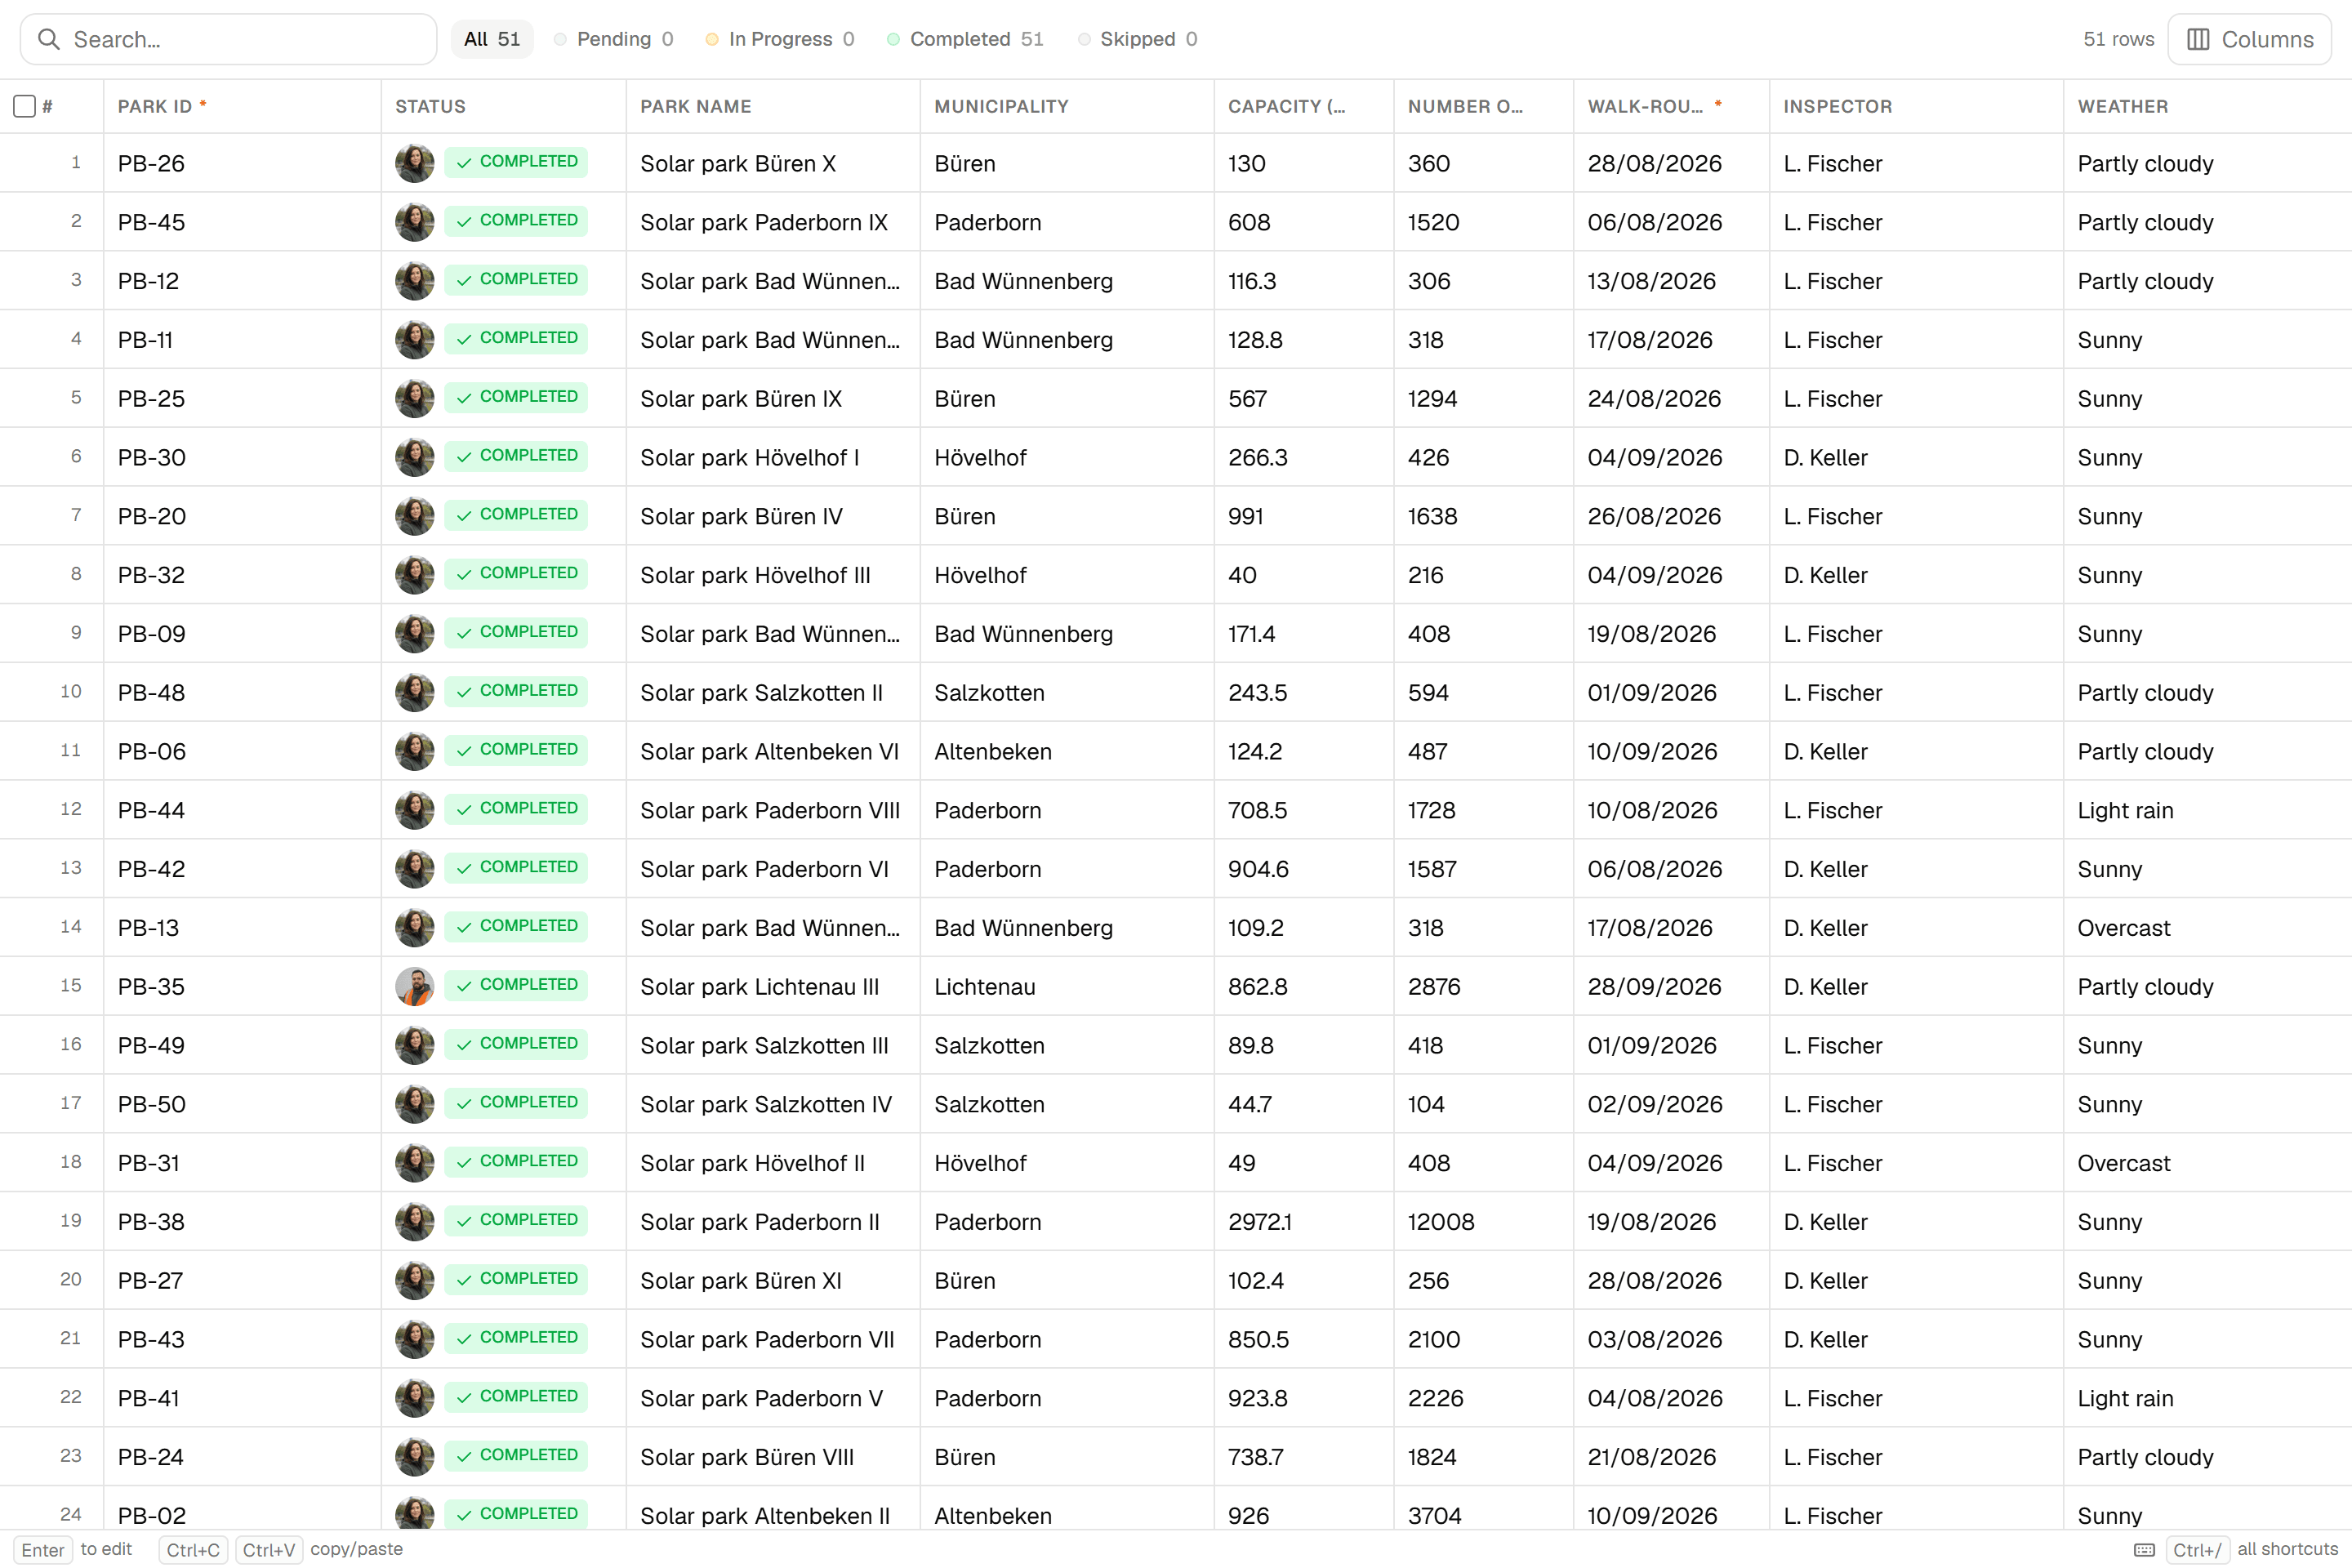Click the avatar icon in PB-45 row
2352x1568 pixels.
(x=414, y=222)
